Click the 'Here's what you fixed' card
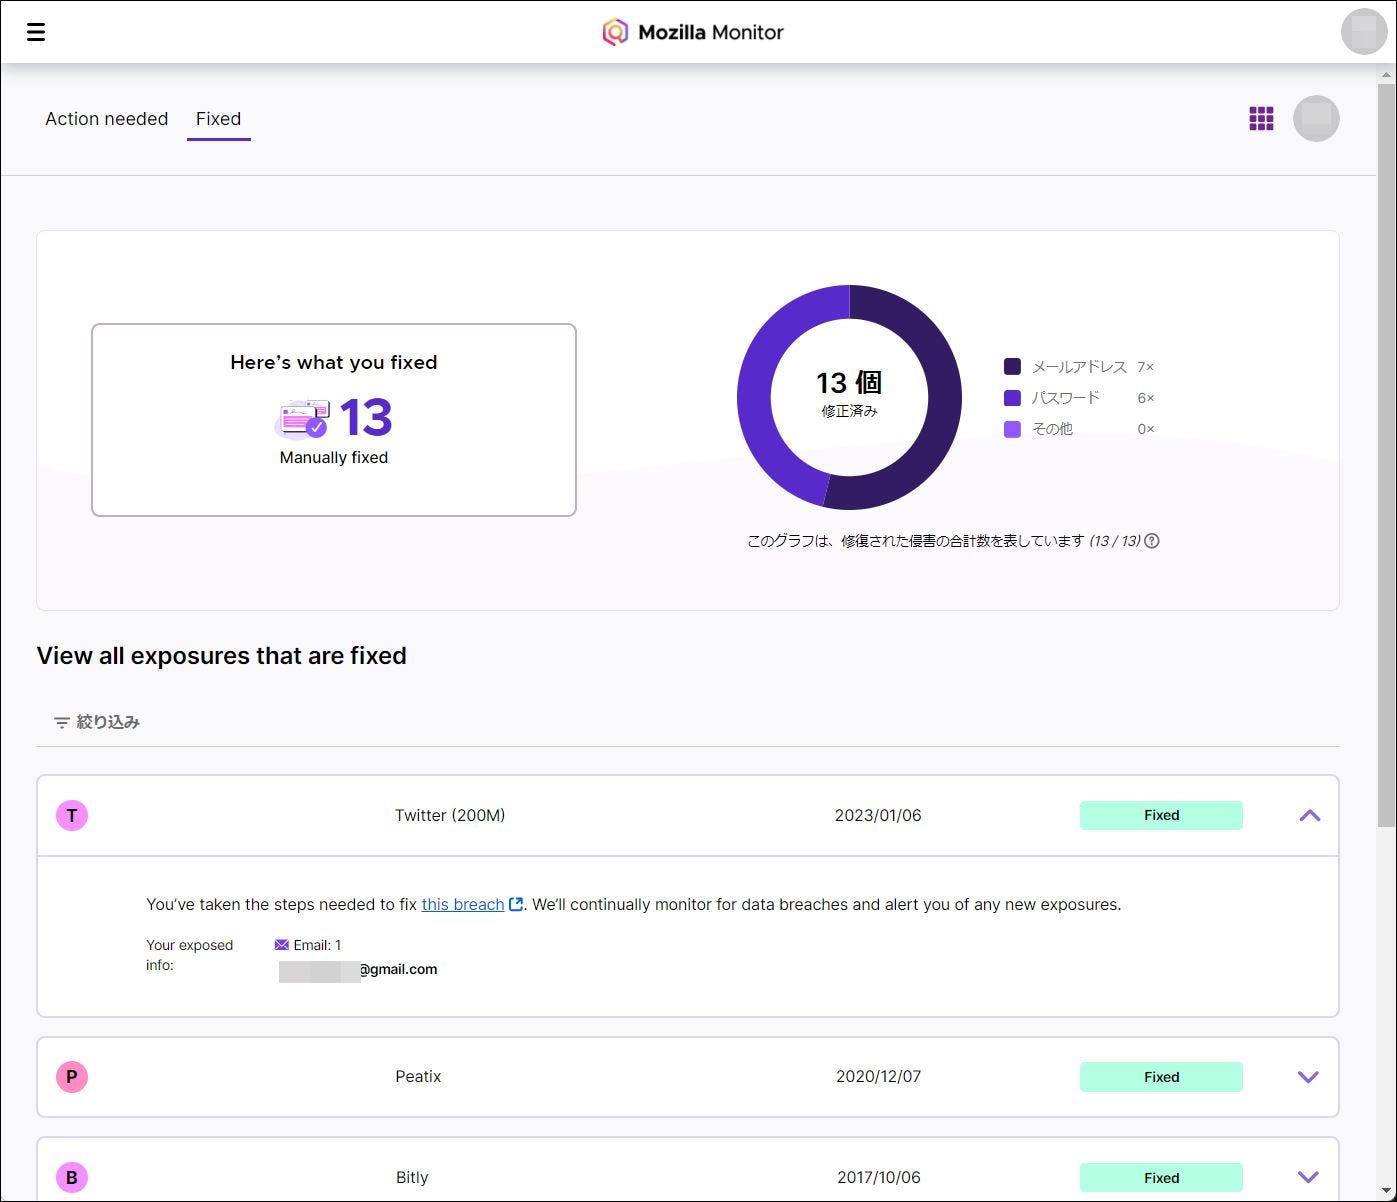Image resolution: width=1397 pixels, height=1202 pixels. [334, 420]
